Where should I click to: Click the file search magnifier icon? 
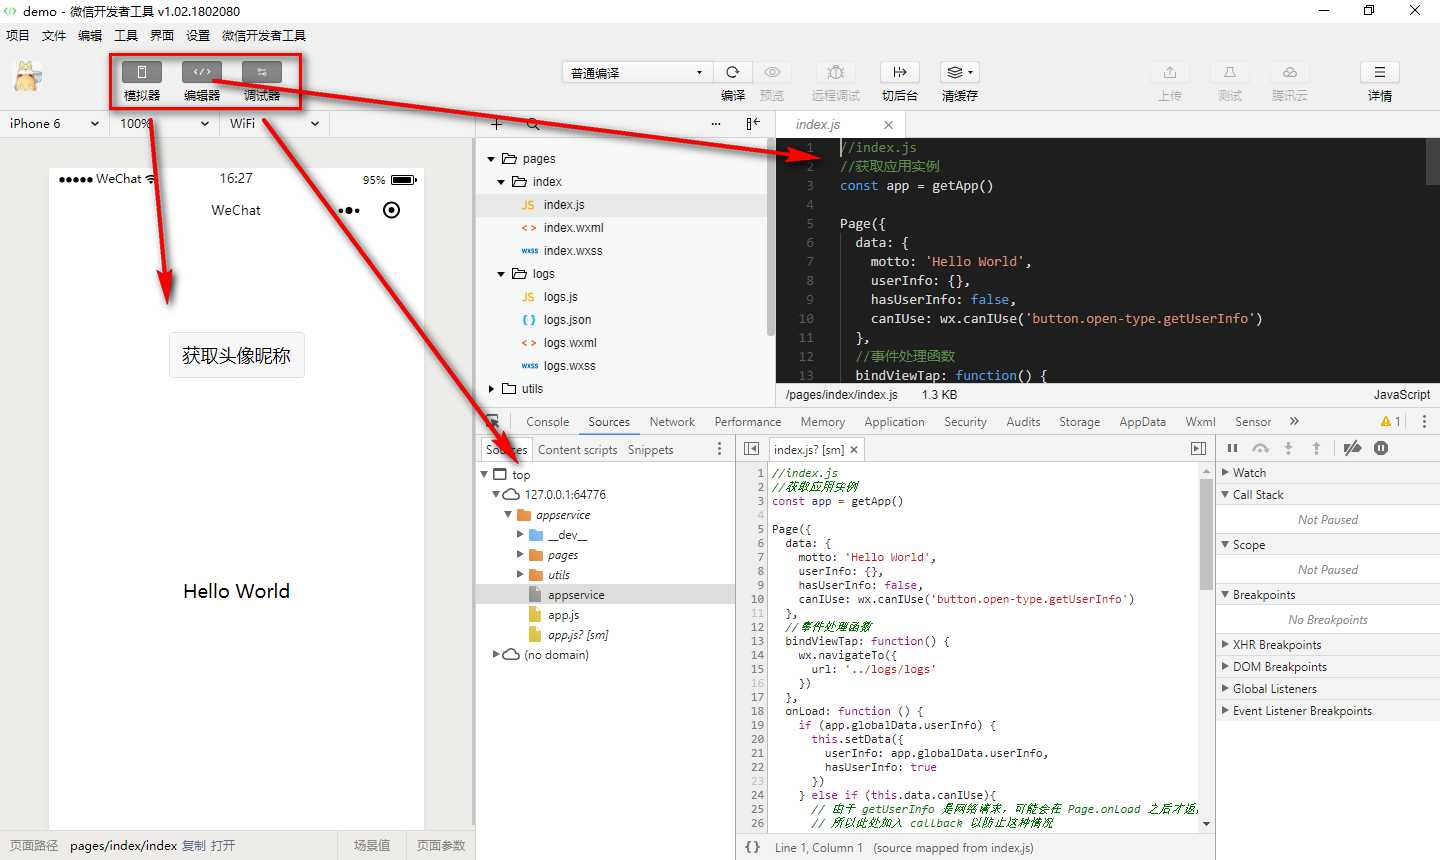click(533, 124)
